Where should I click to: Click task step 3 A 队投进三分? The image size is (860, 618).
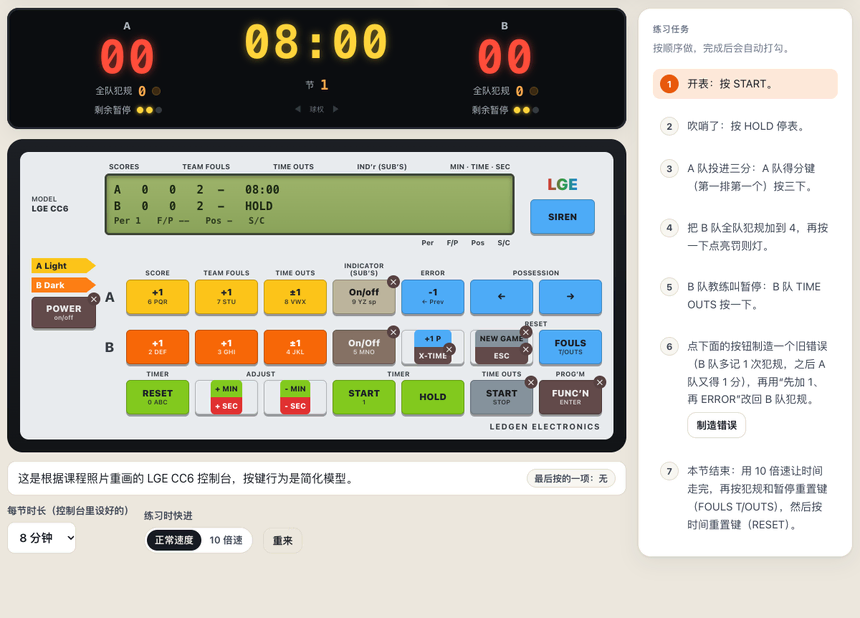point(745,177)
